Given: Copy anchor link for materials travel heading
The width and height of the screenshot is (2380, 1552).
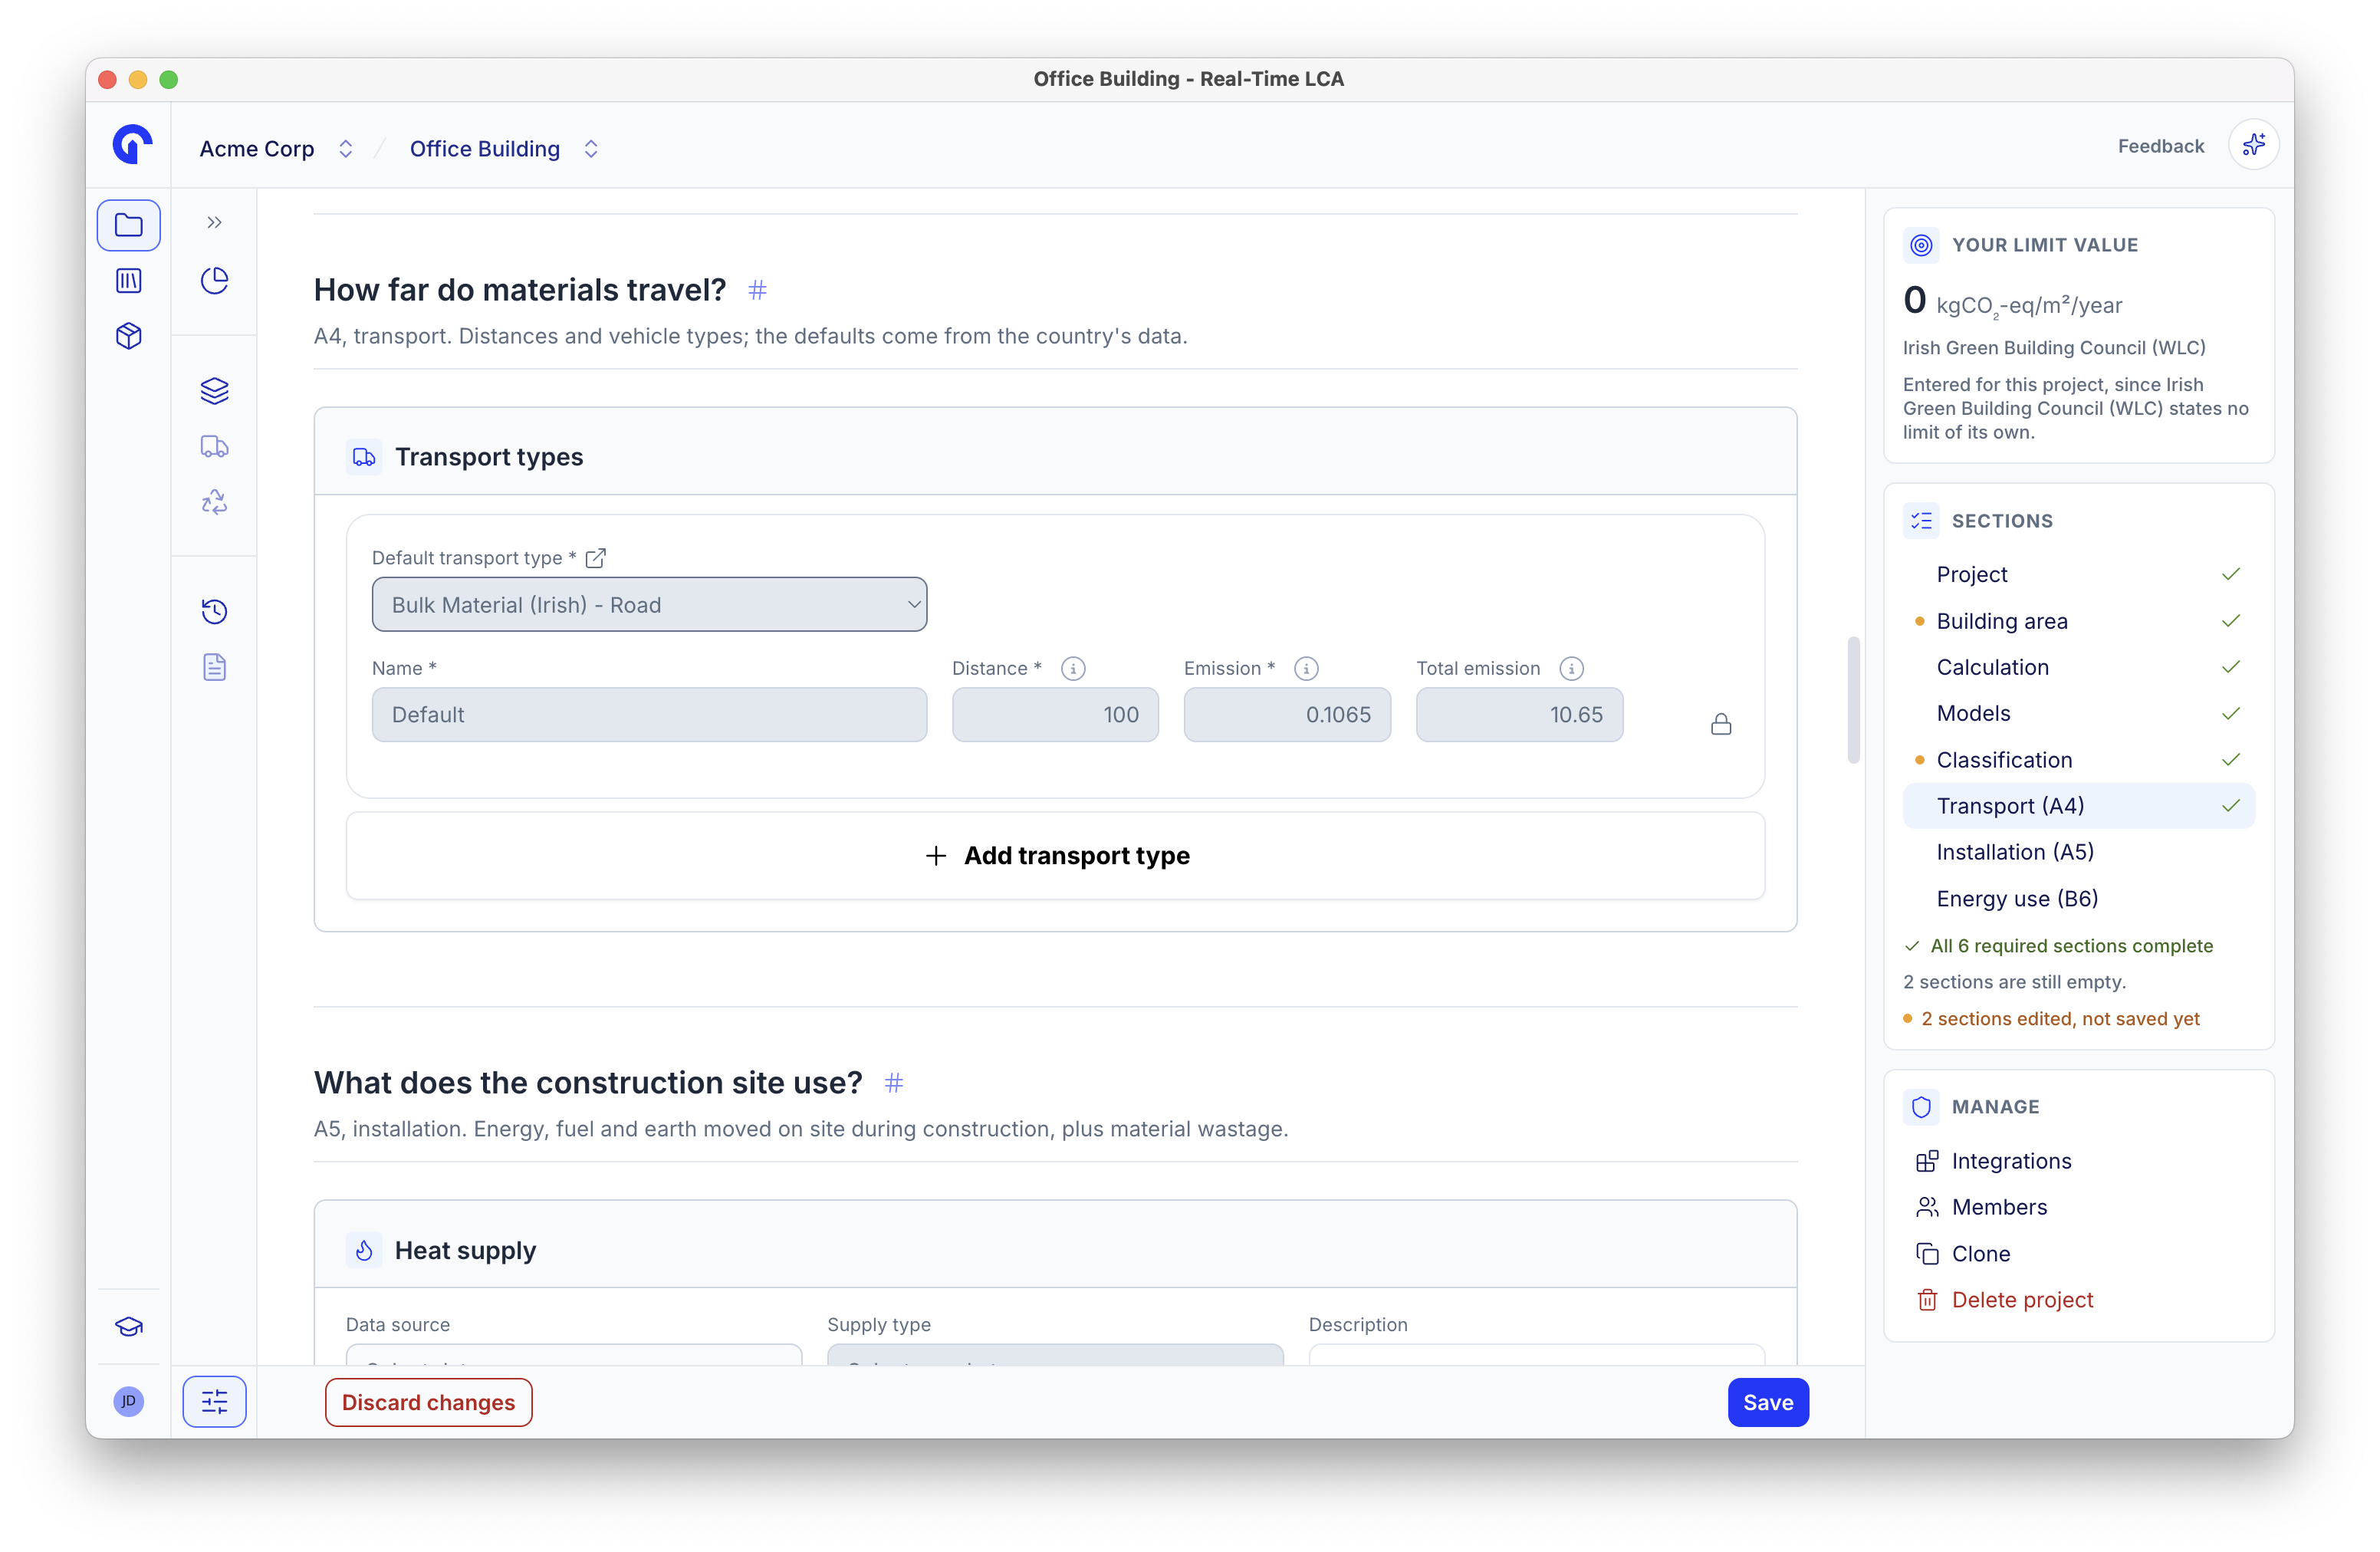Looking at the screenshot, I should pyautogui.click(x=757, y=291).
